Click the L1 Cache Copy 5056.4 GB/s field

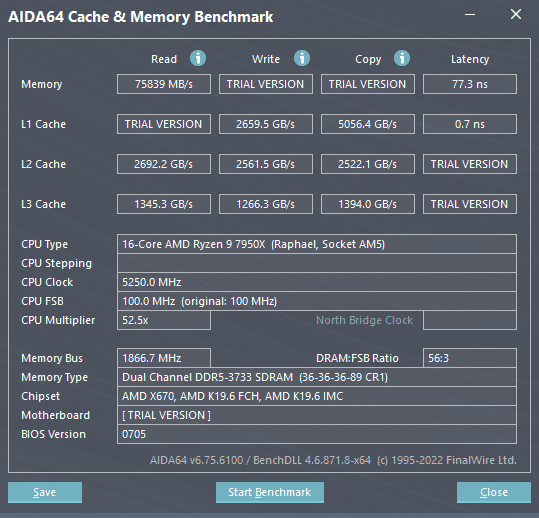pos(368,124)
